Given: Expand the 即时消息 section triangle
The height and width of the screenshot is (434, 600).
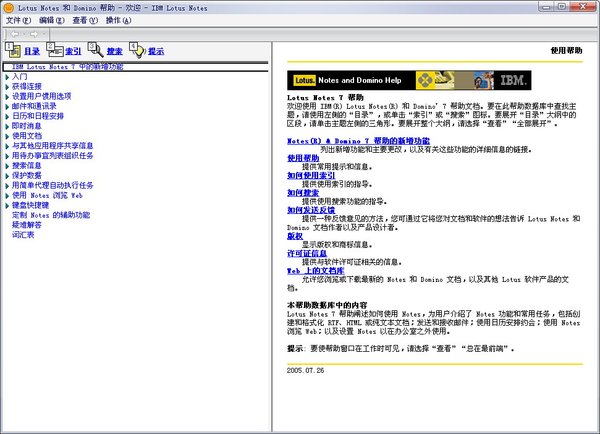Looking at the screenshot, I should click(x=5, y=126).
